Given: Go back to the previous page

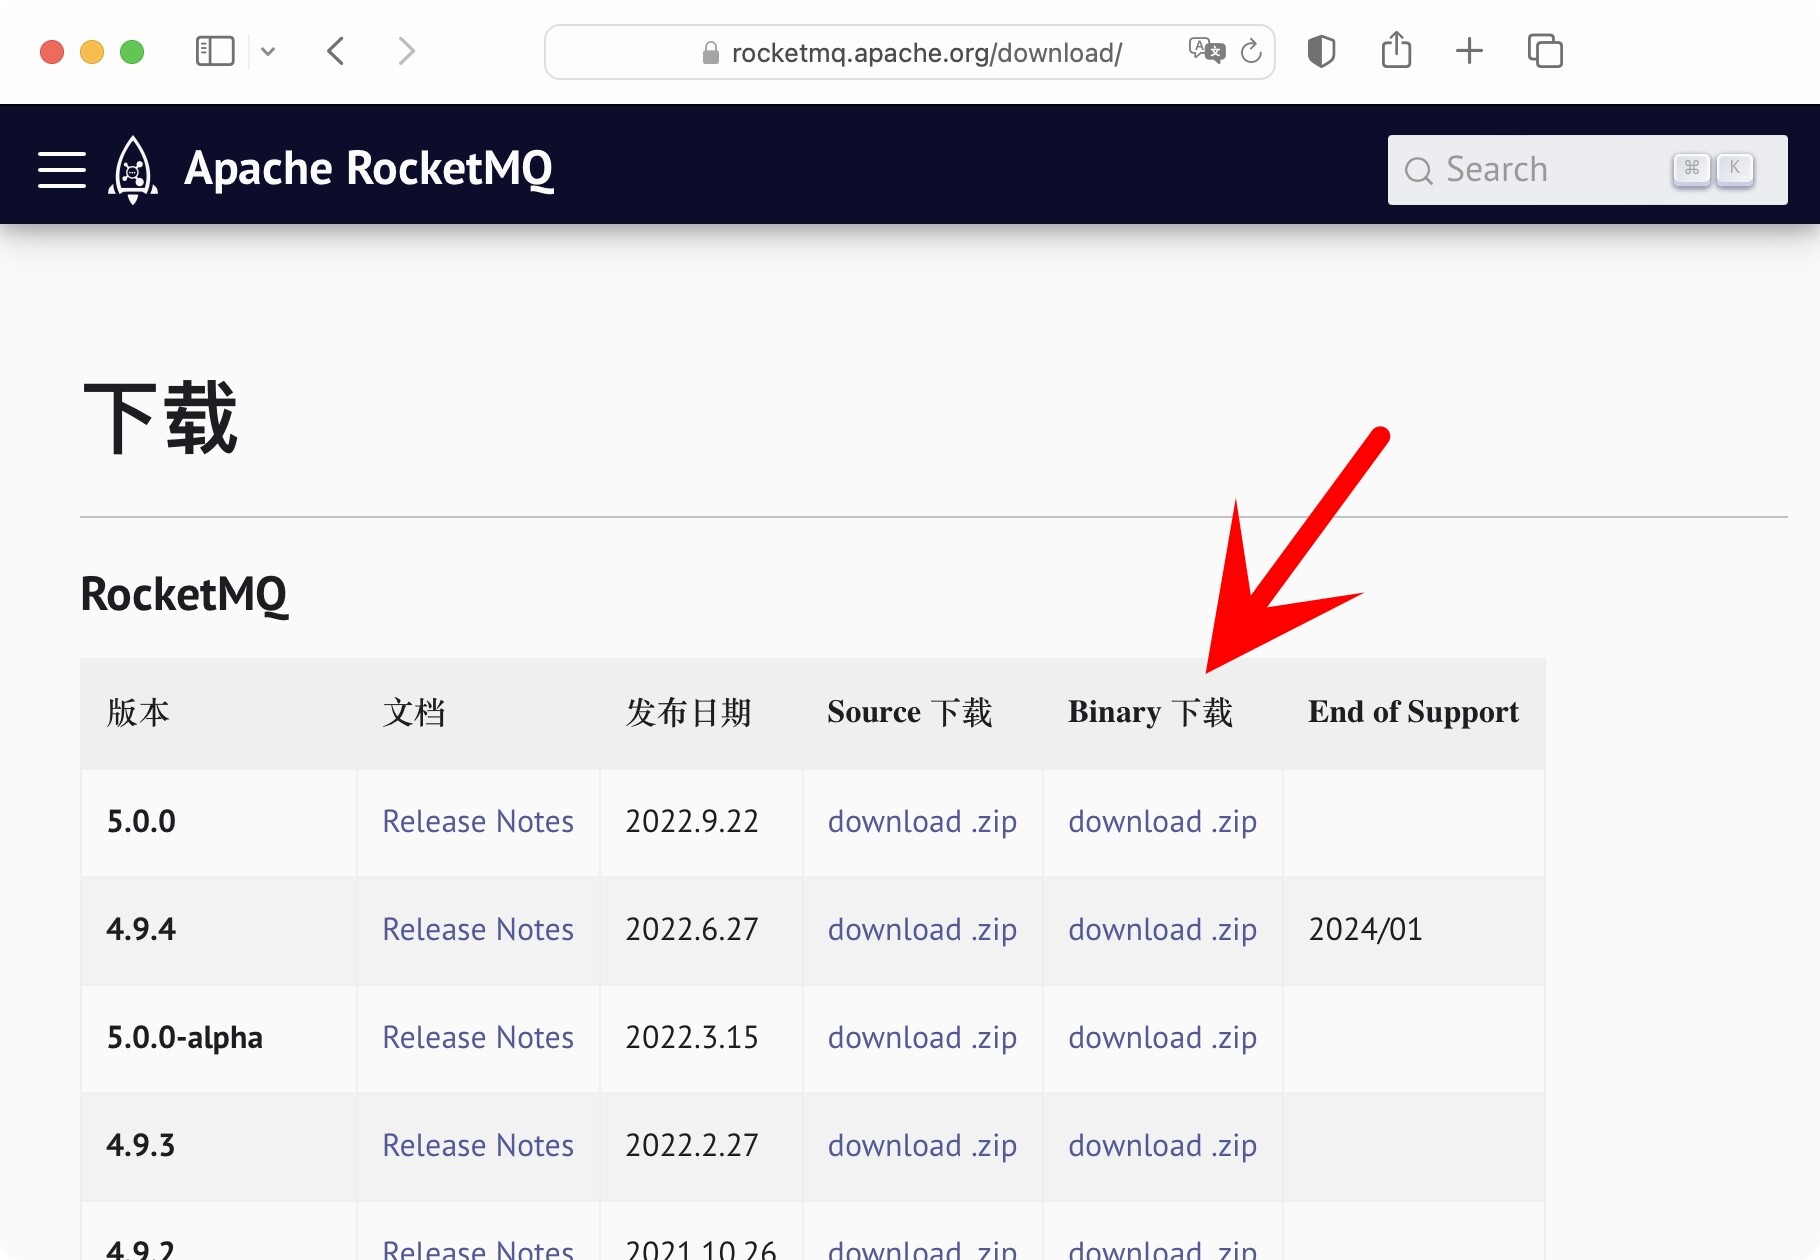Looking at the screenshot, I should pyautogui.click(x=336, y=51).
